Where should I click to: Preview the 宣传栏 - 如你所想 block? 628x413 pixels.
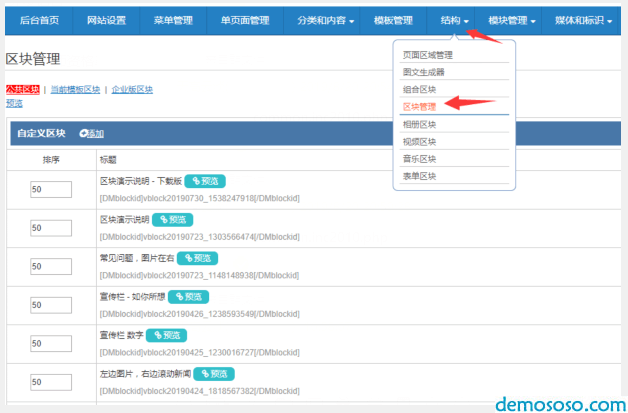pos(189,297)
